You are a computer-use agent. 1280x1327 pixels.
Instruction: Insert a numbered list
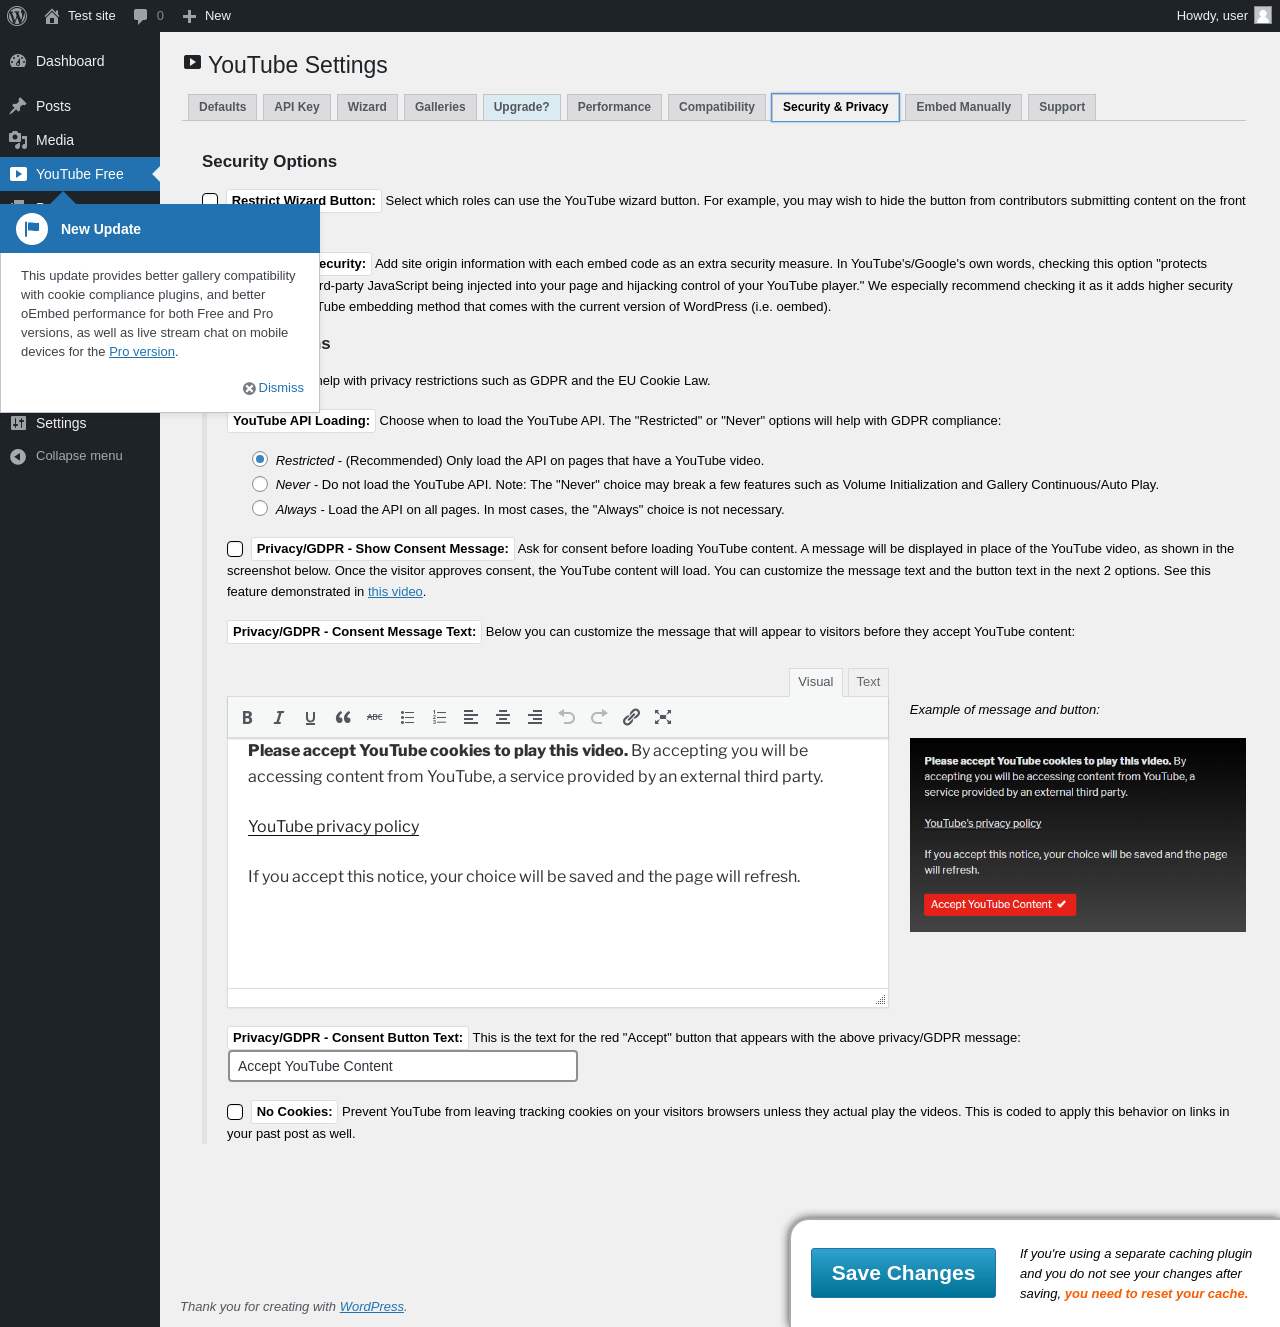click(439, 717)
